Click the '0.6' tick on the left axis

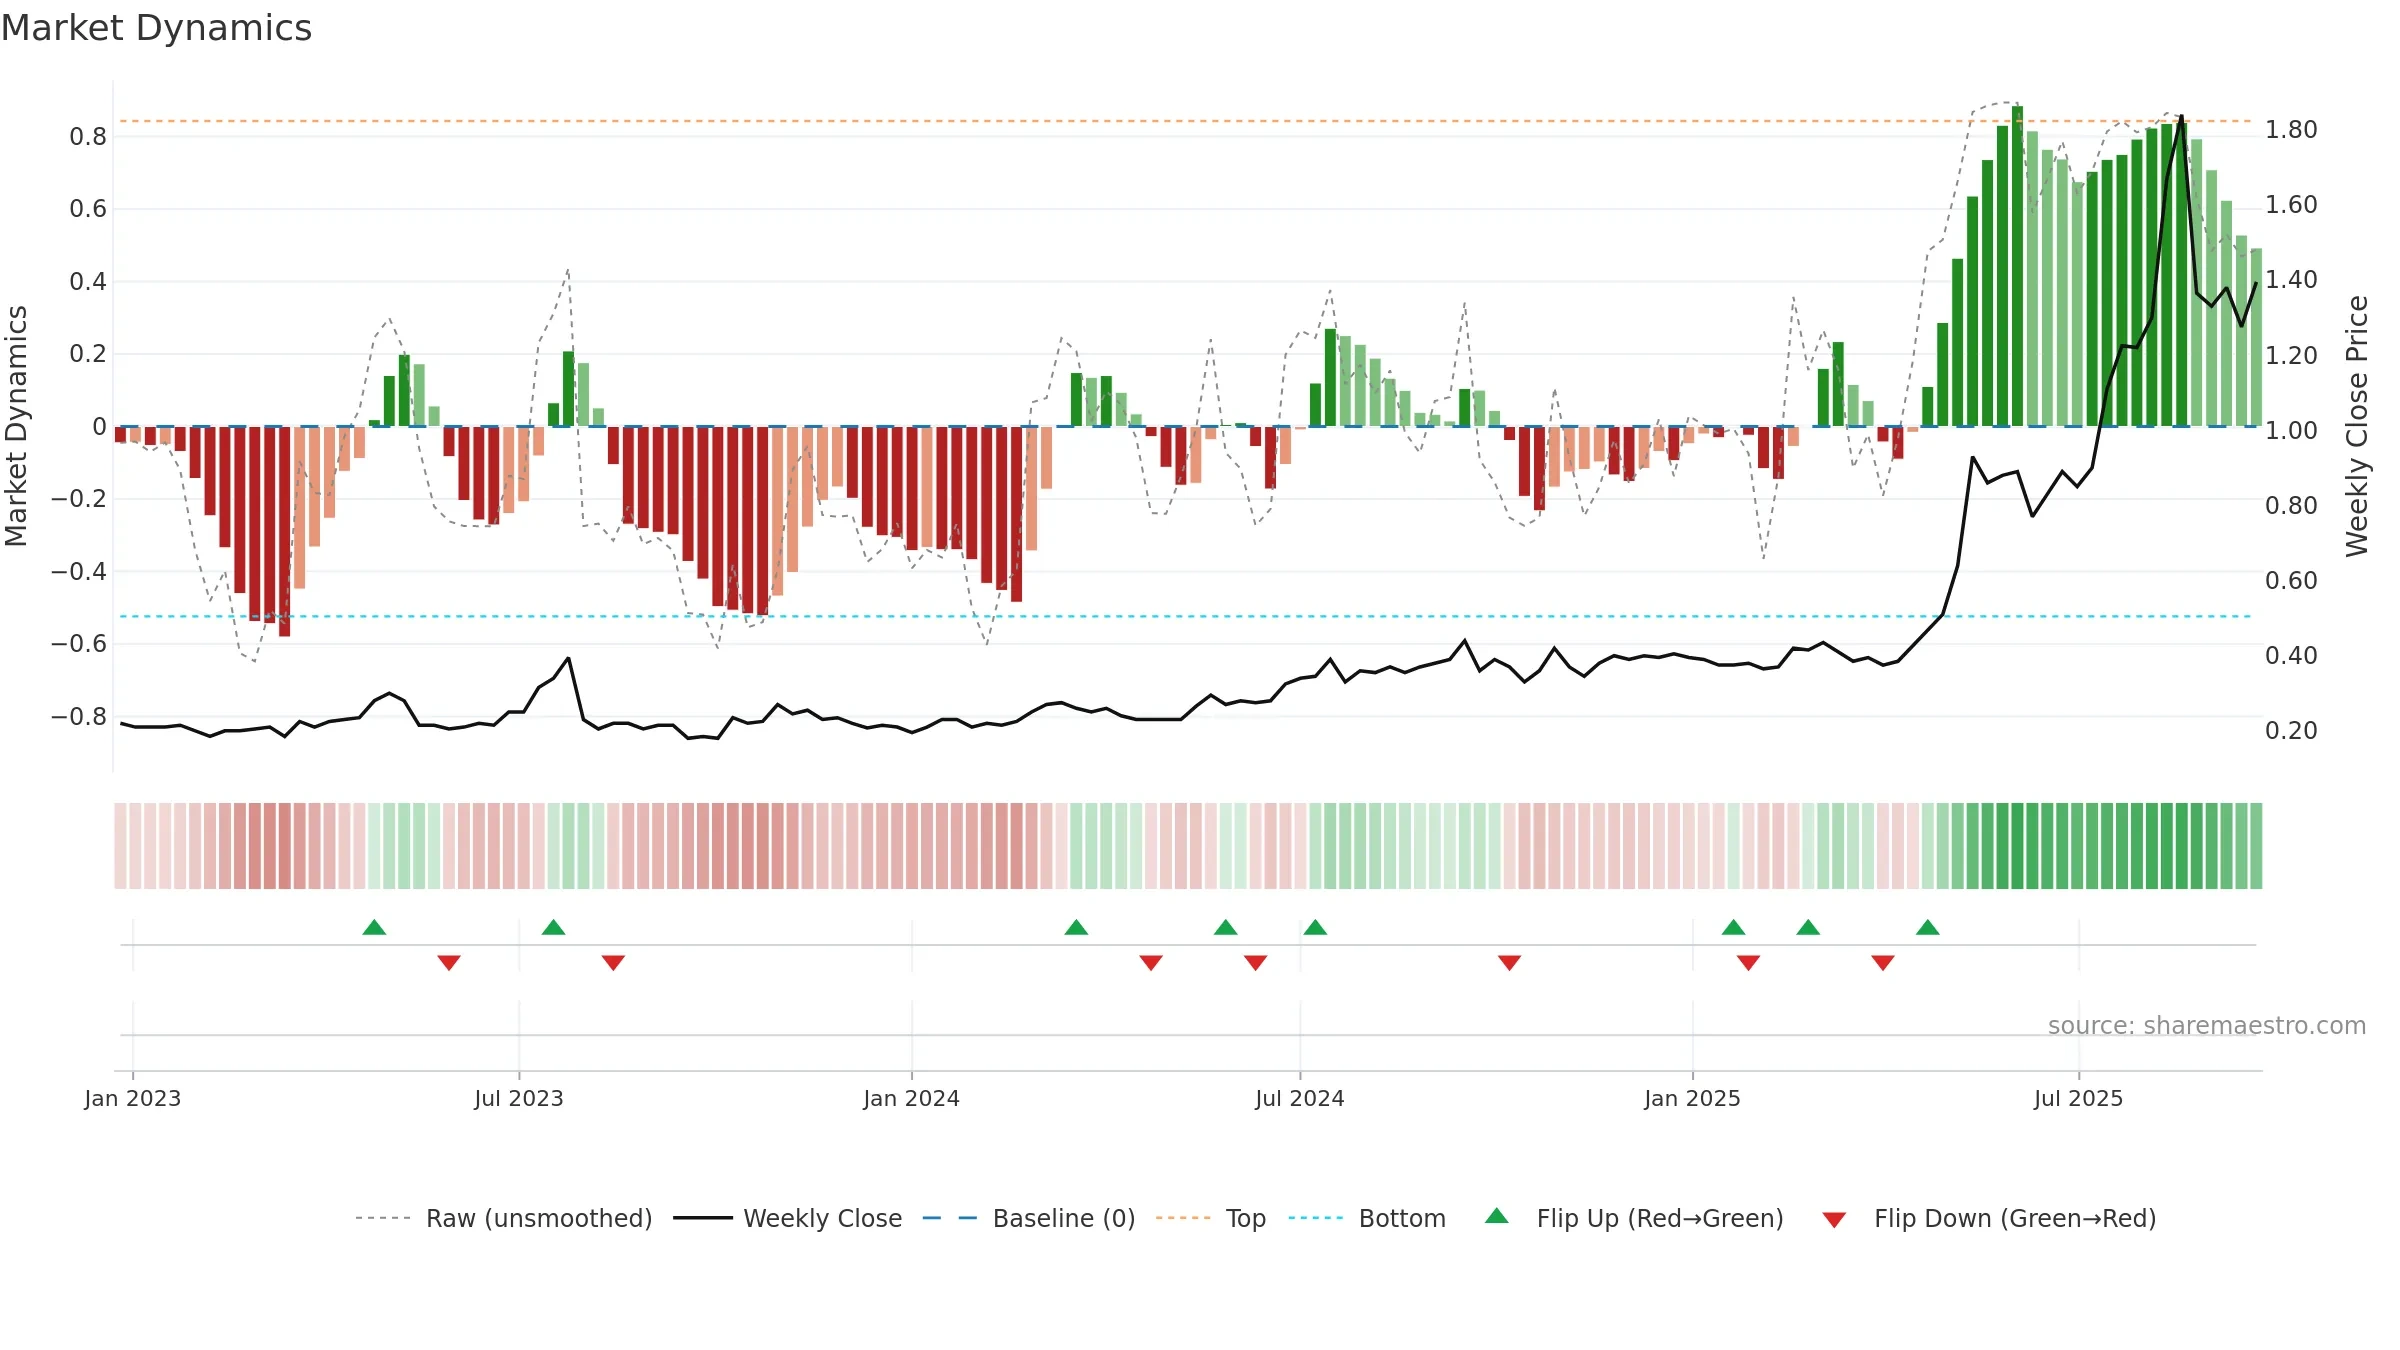pyautogui.click(x=88, y=209)
